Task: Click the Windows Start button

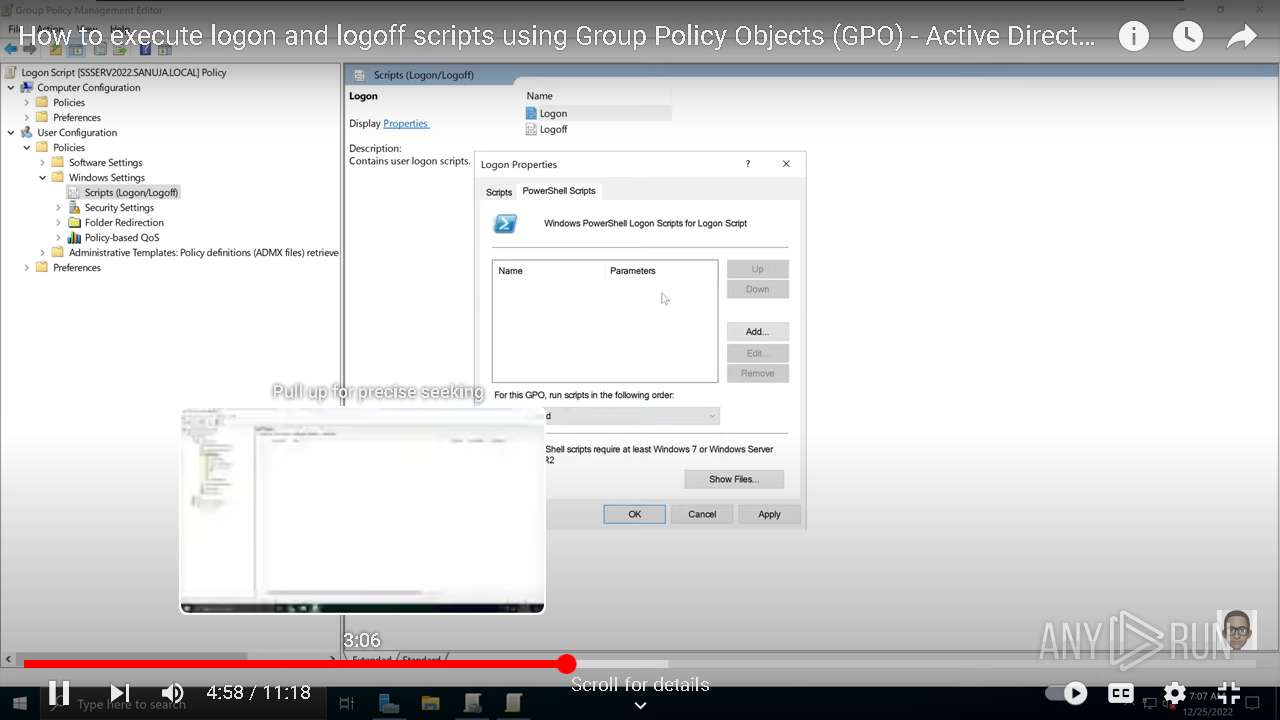Action: (x=19, y=704)
